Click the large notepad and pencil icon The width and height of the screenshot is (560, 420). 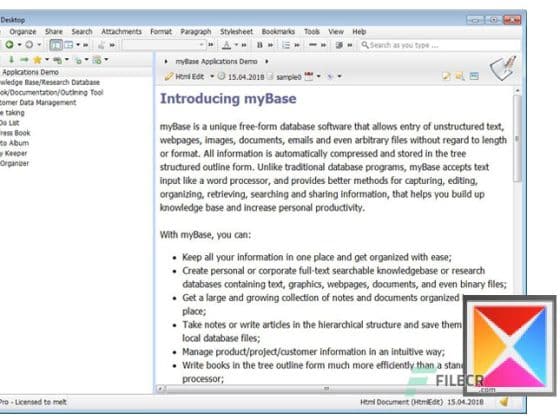(x=503, y=69)
